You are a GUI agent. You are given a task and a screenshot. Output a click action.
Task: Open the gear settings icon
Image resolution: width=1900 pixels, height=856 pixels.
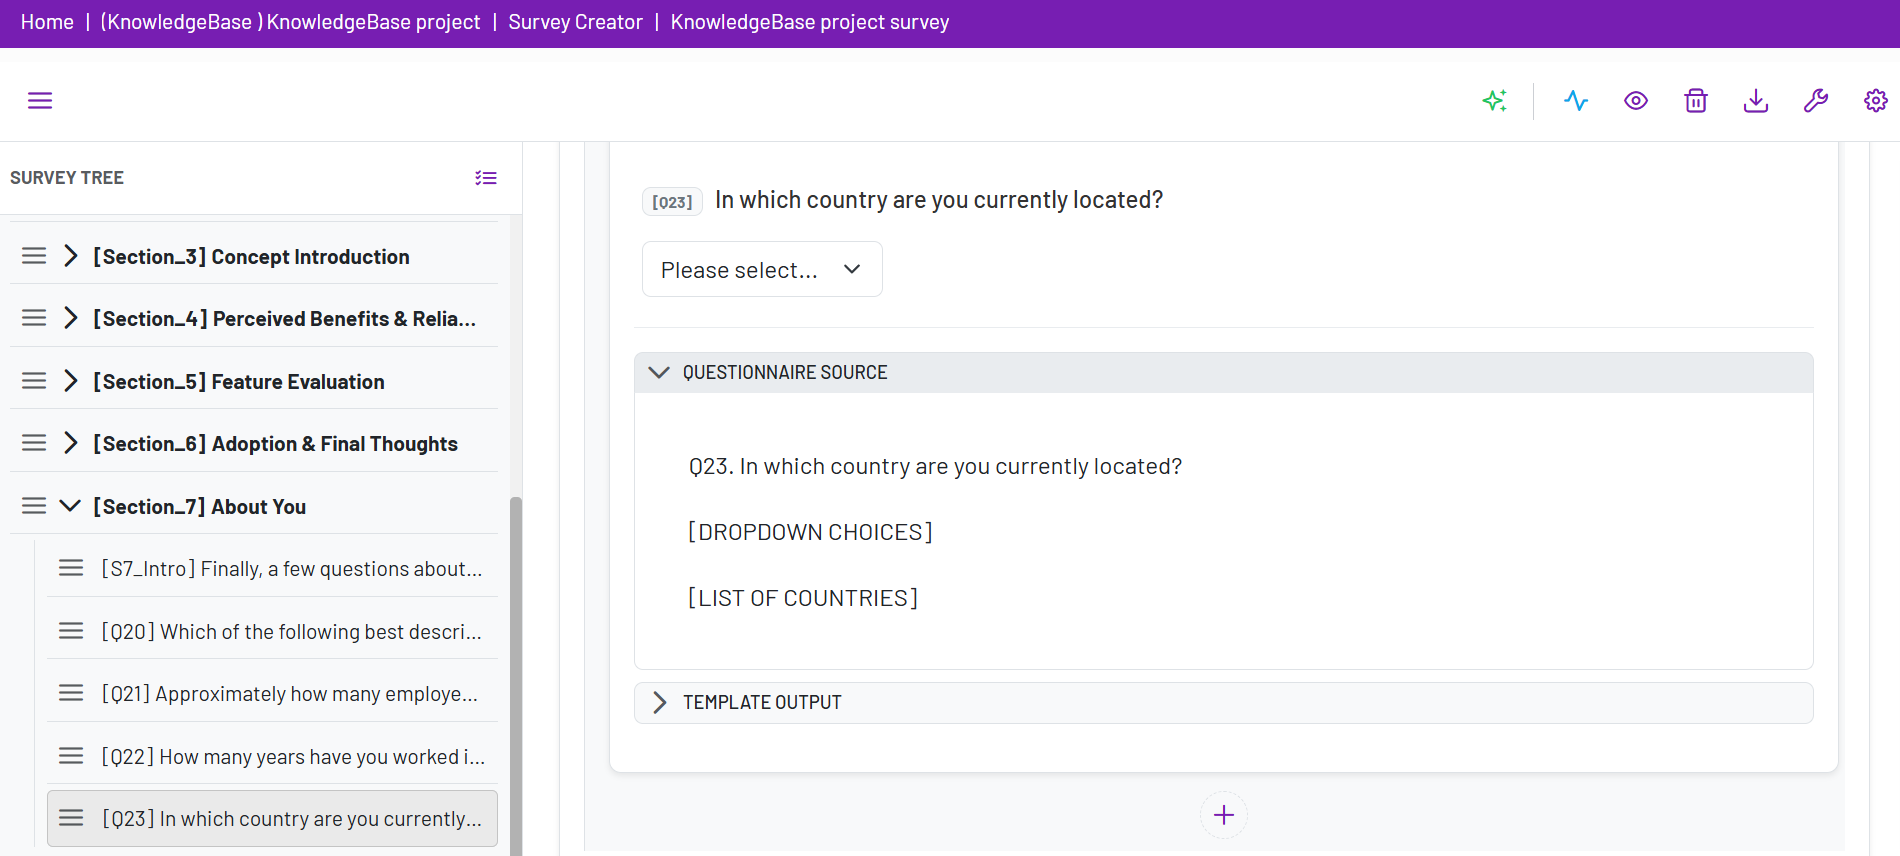(x=1876, y=100)
